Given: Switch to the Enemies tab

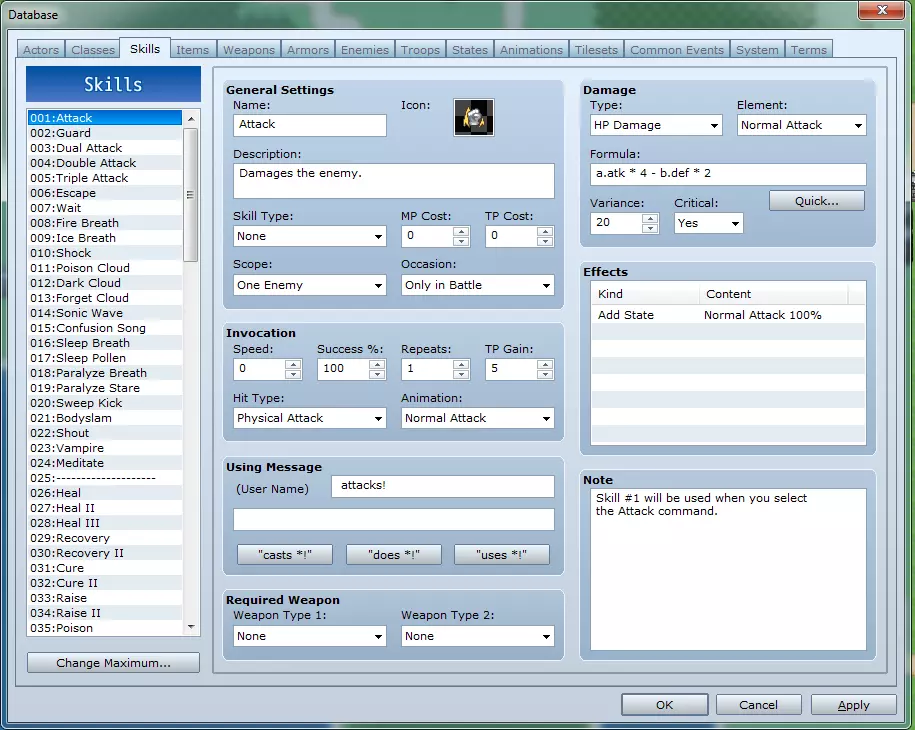Looking at the screenshot, I should tap(365, 50).
